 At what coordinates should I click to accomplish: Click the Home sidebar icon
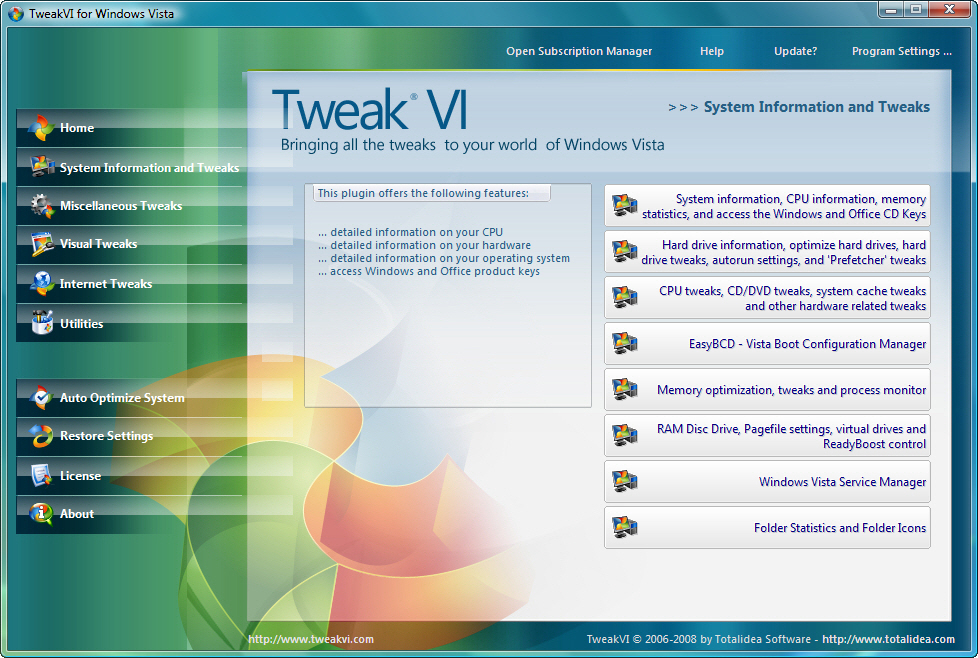(42, 128)
